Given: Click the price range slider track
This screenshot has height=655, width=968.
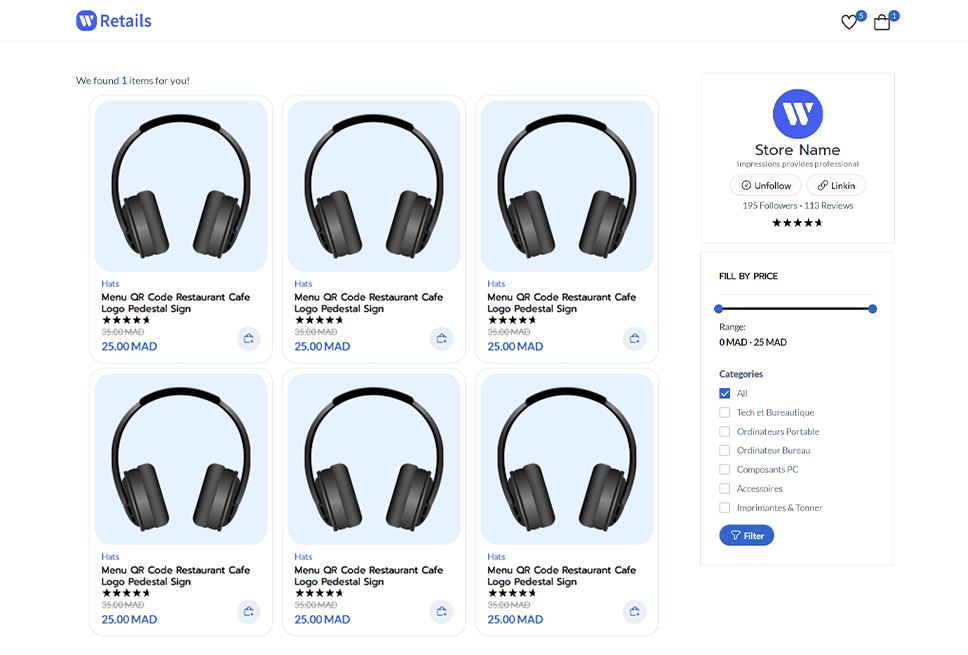Looking at the screenshot, I should pos(796,309).
